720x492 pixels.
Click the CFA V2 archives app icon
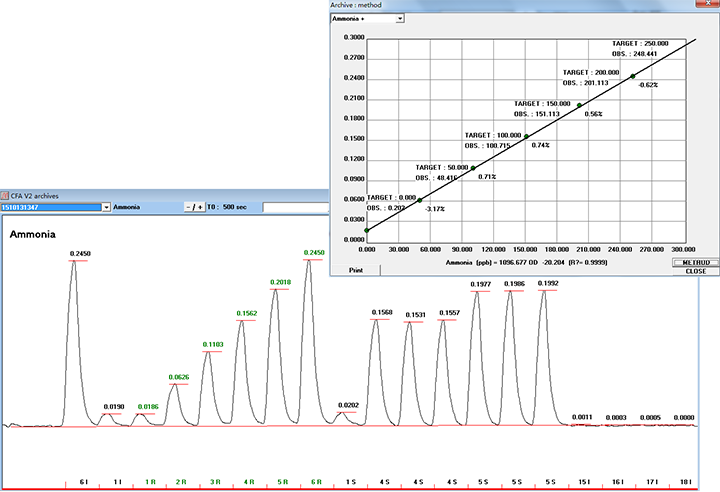tap(6, 196)
